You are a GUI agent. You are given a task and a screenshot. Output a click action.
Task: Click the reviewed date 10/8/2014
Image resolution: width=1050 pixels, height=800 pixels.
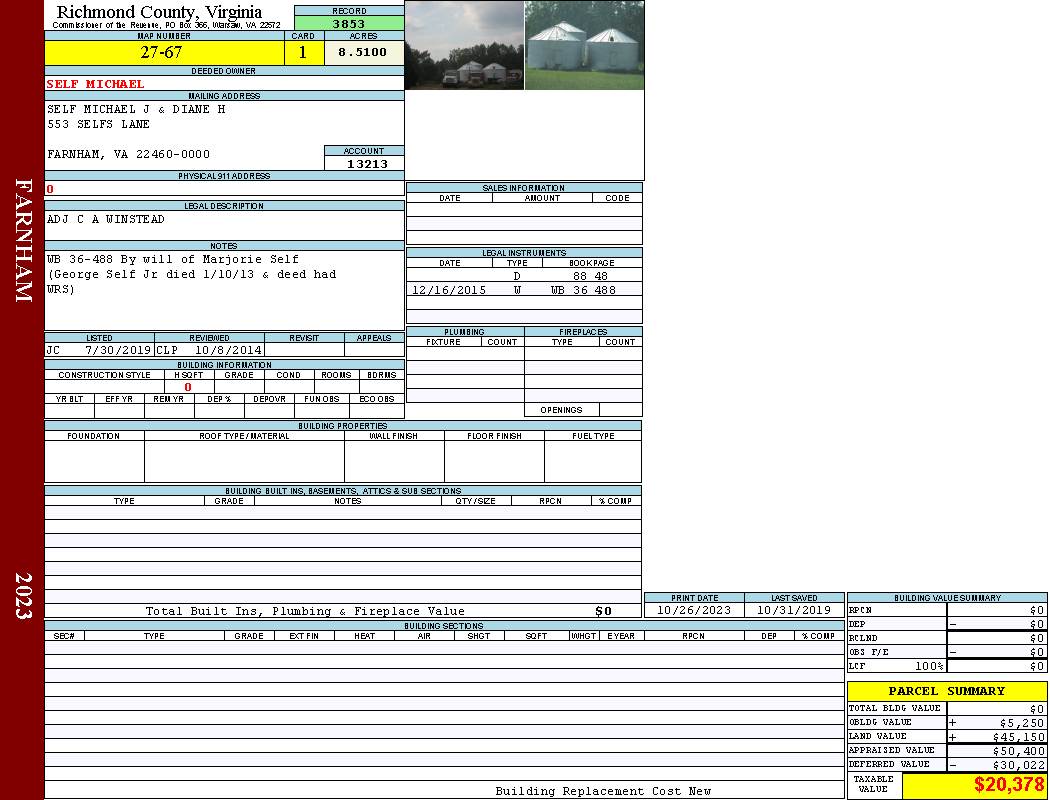[x=228, y=351]
